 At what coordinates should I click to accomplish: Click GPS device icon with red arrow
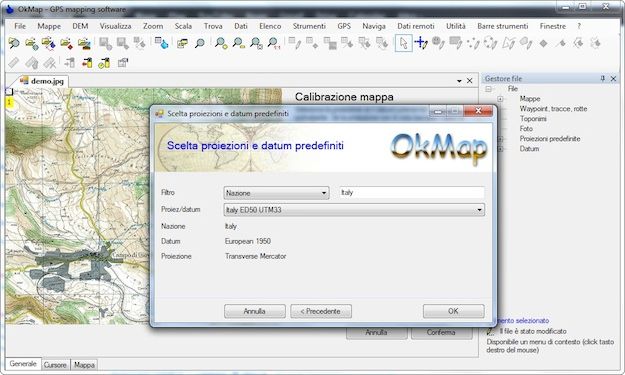click(x=87, y=63)
